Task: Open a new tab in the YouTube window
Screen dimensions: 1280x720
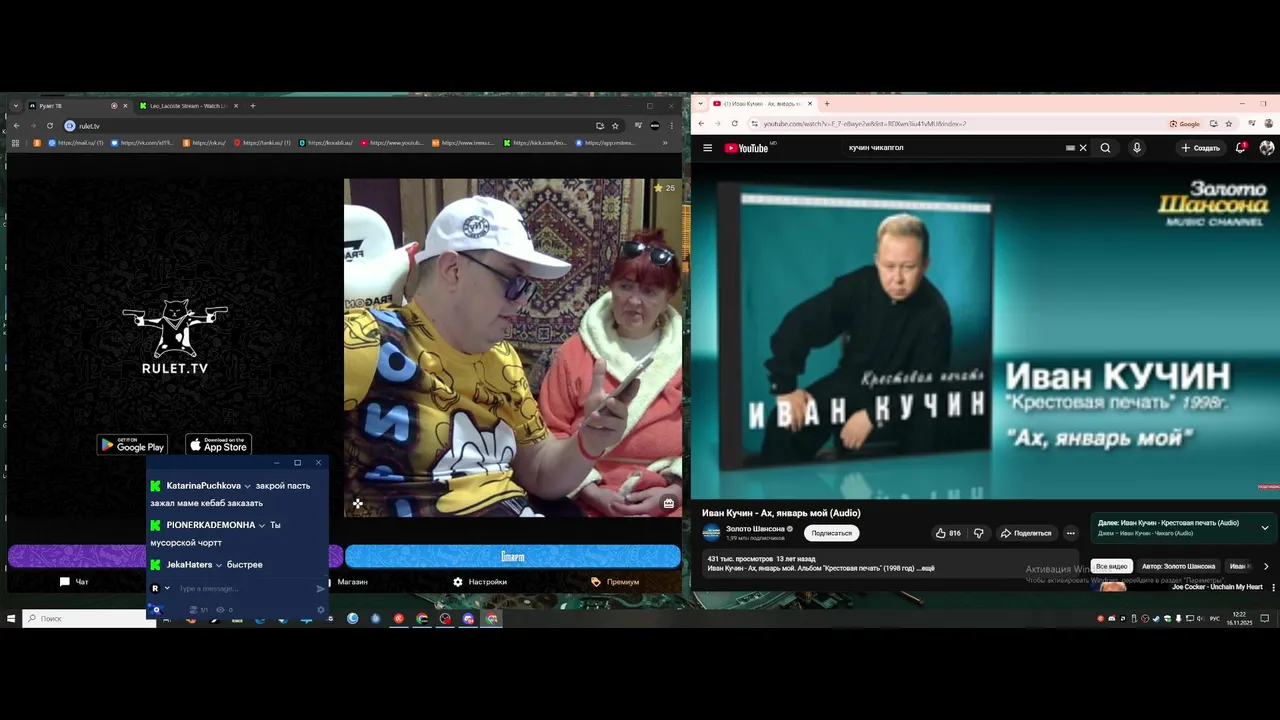Action: pos(826,104)
